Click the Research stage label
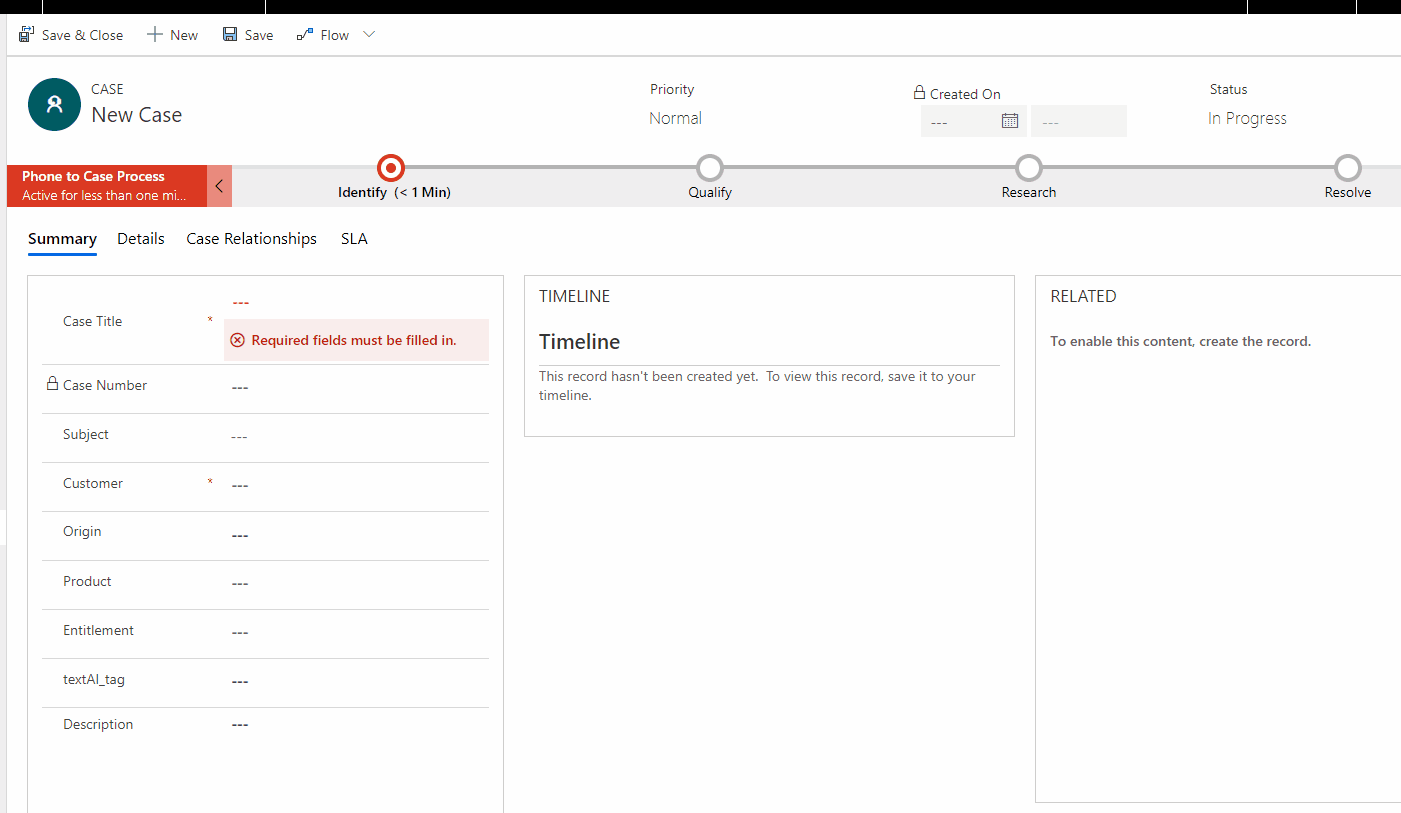The width and height of the screenshot is (1401, 813). 1029,192
